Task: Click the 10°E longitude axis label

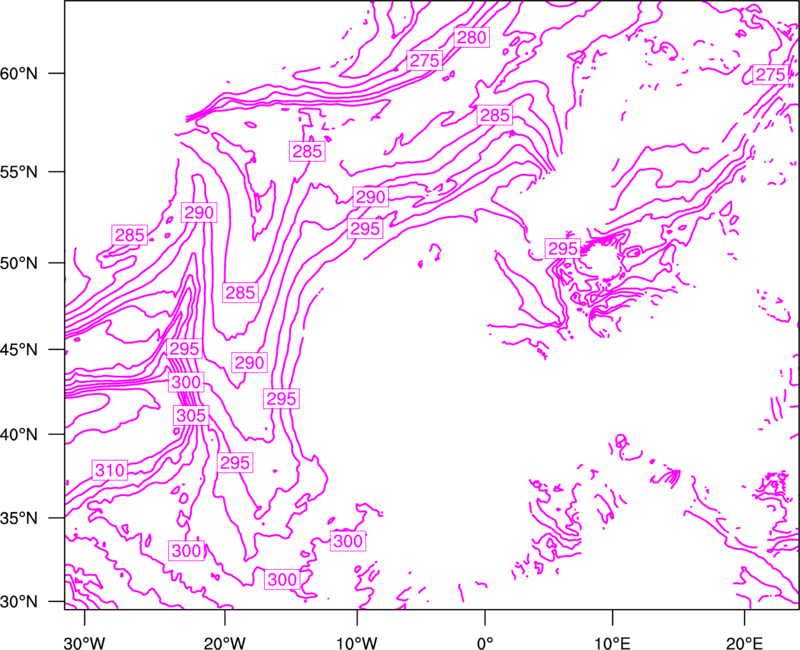Action: pyautogui.click(x=612, y=643)
